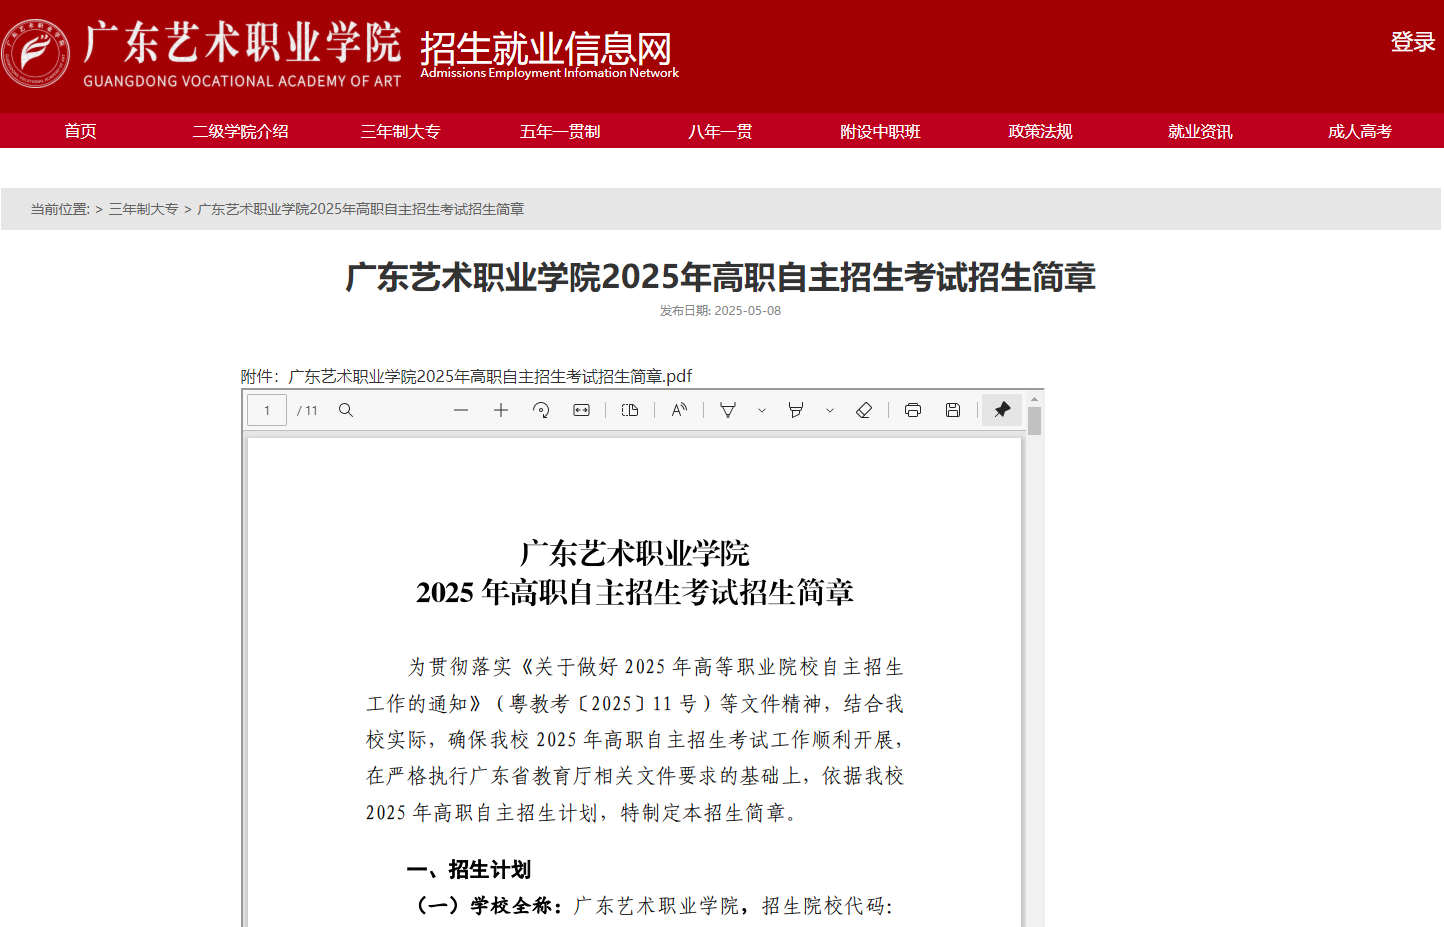Viewport: 1444px width, 927px height.
Task: Zoom out of the PDF document
Action: [461, 410]
